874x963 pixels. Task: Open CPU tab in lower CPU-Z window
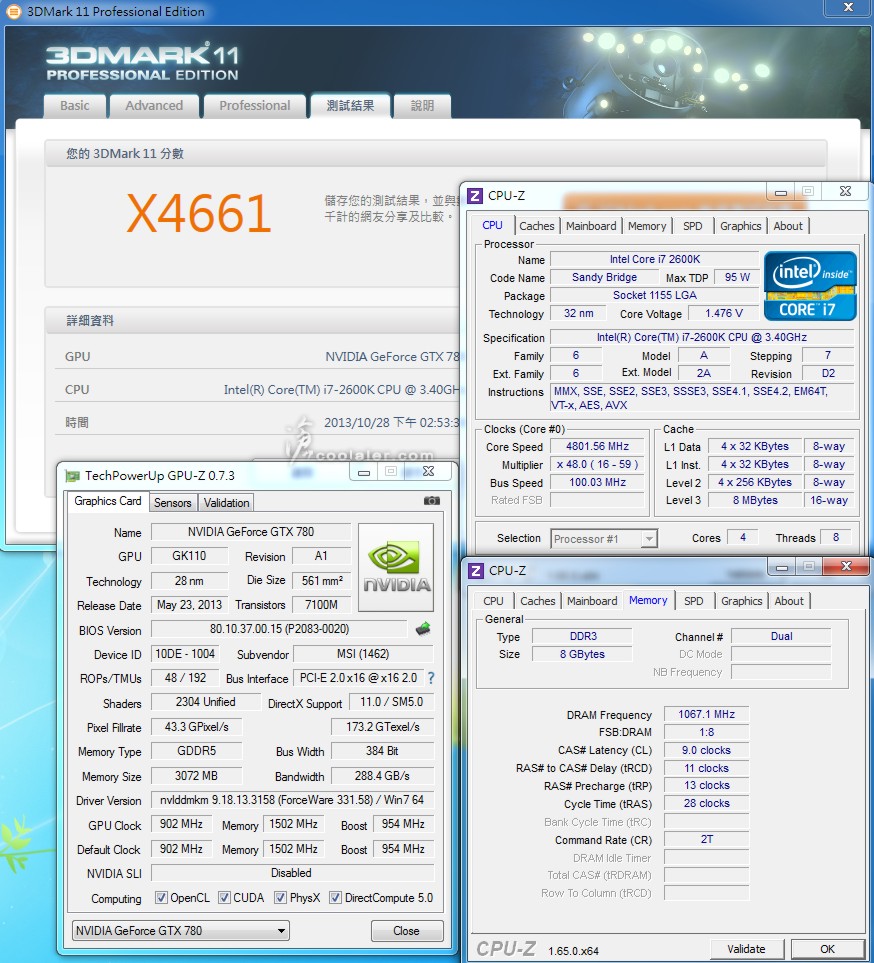(x=493, y=601)
